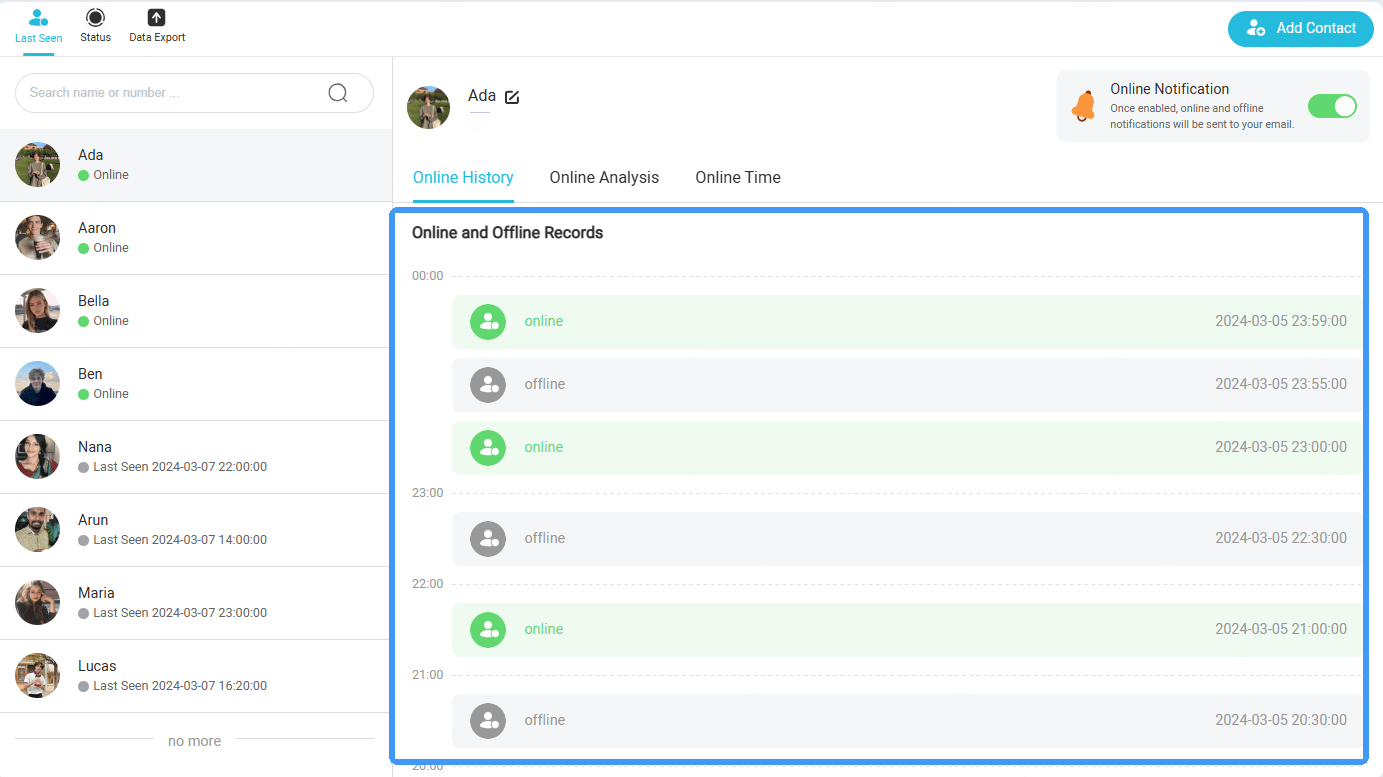The width and height of the screenshot is (1383, 777).
Task: Select the Ada contact row
Action: click(x=196, y=165)
